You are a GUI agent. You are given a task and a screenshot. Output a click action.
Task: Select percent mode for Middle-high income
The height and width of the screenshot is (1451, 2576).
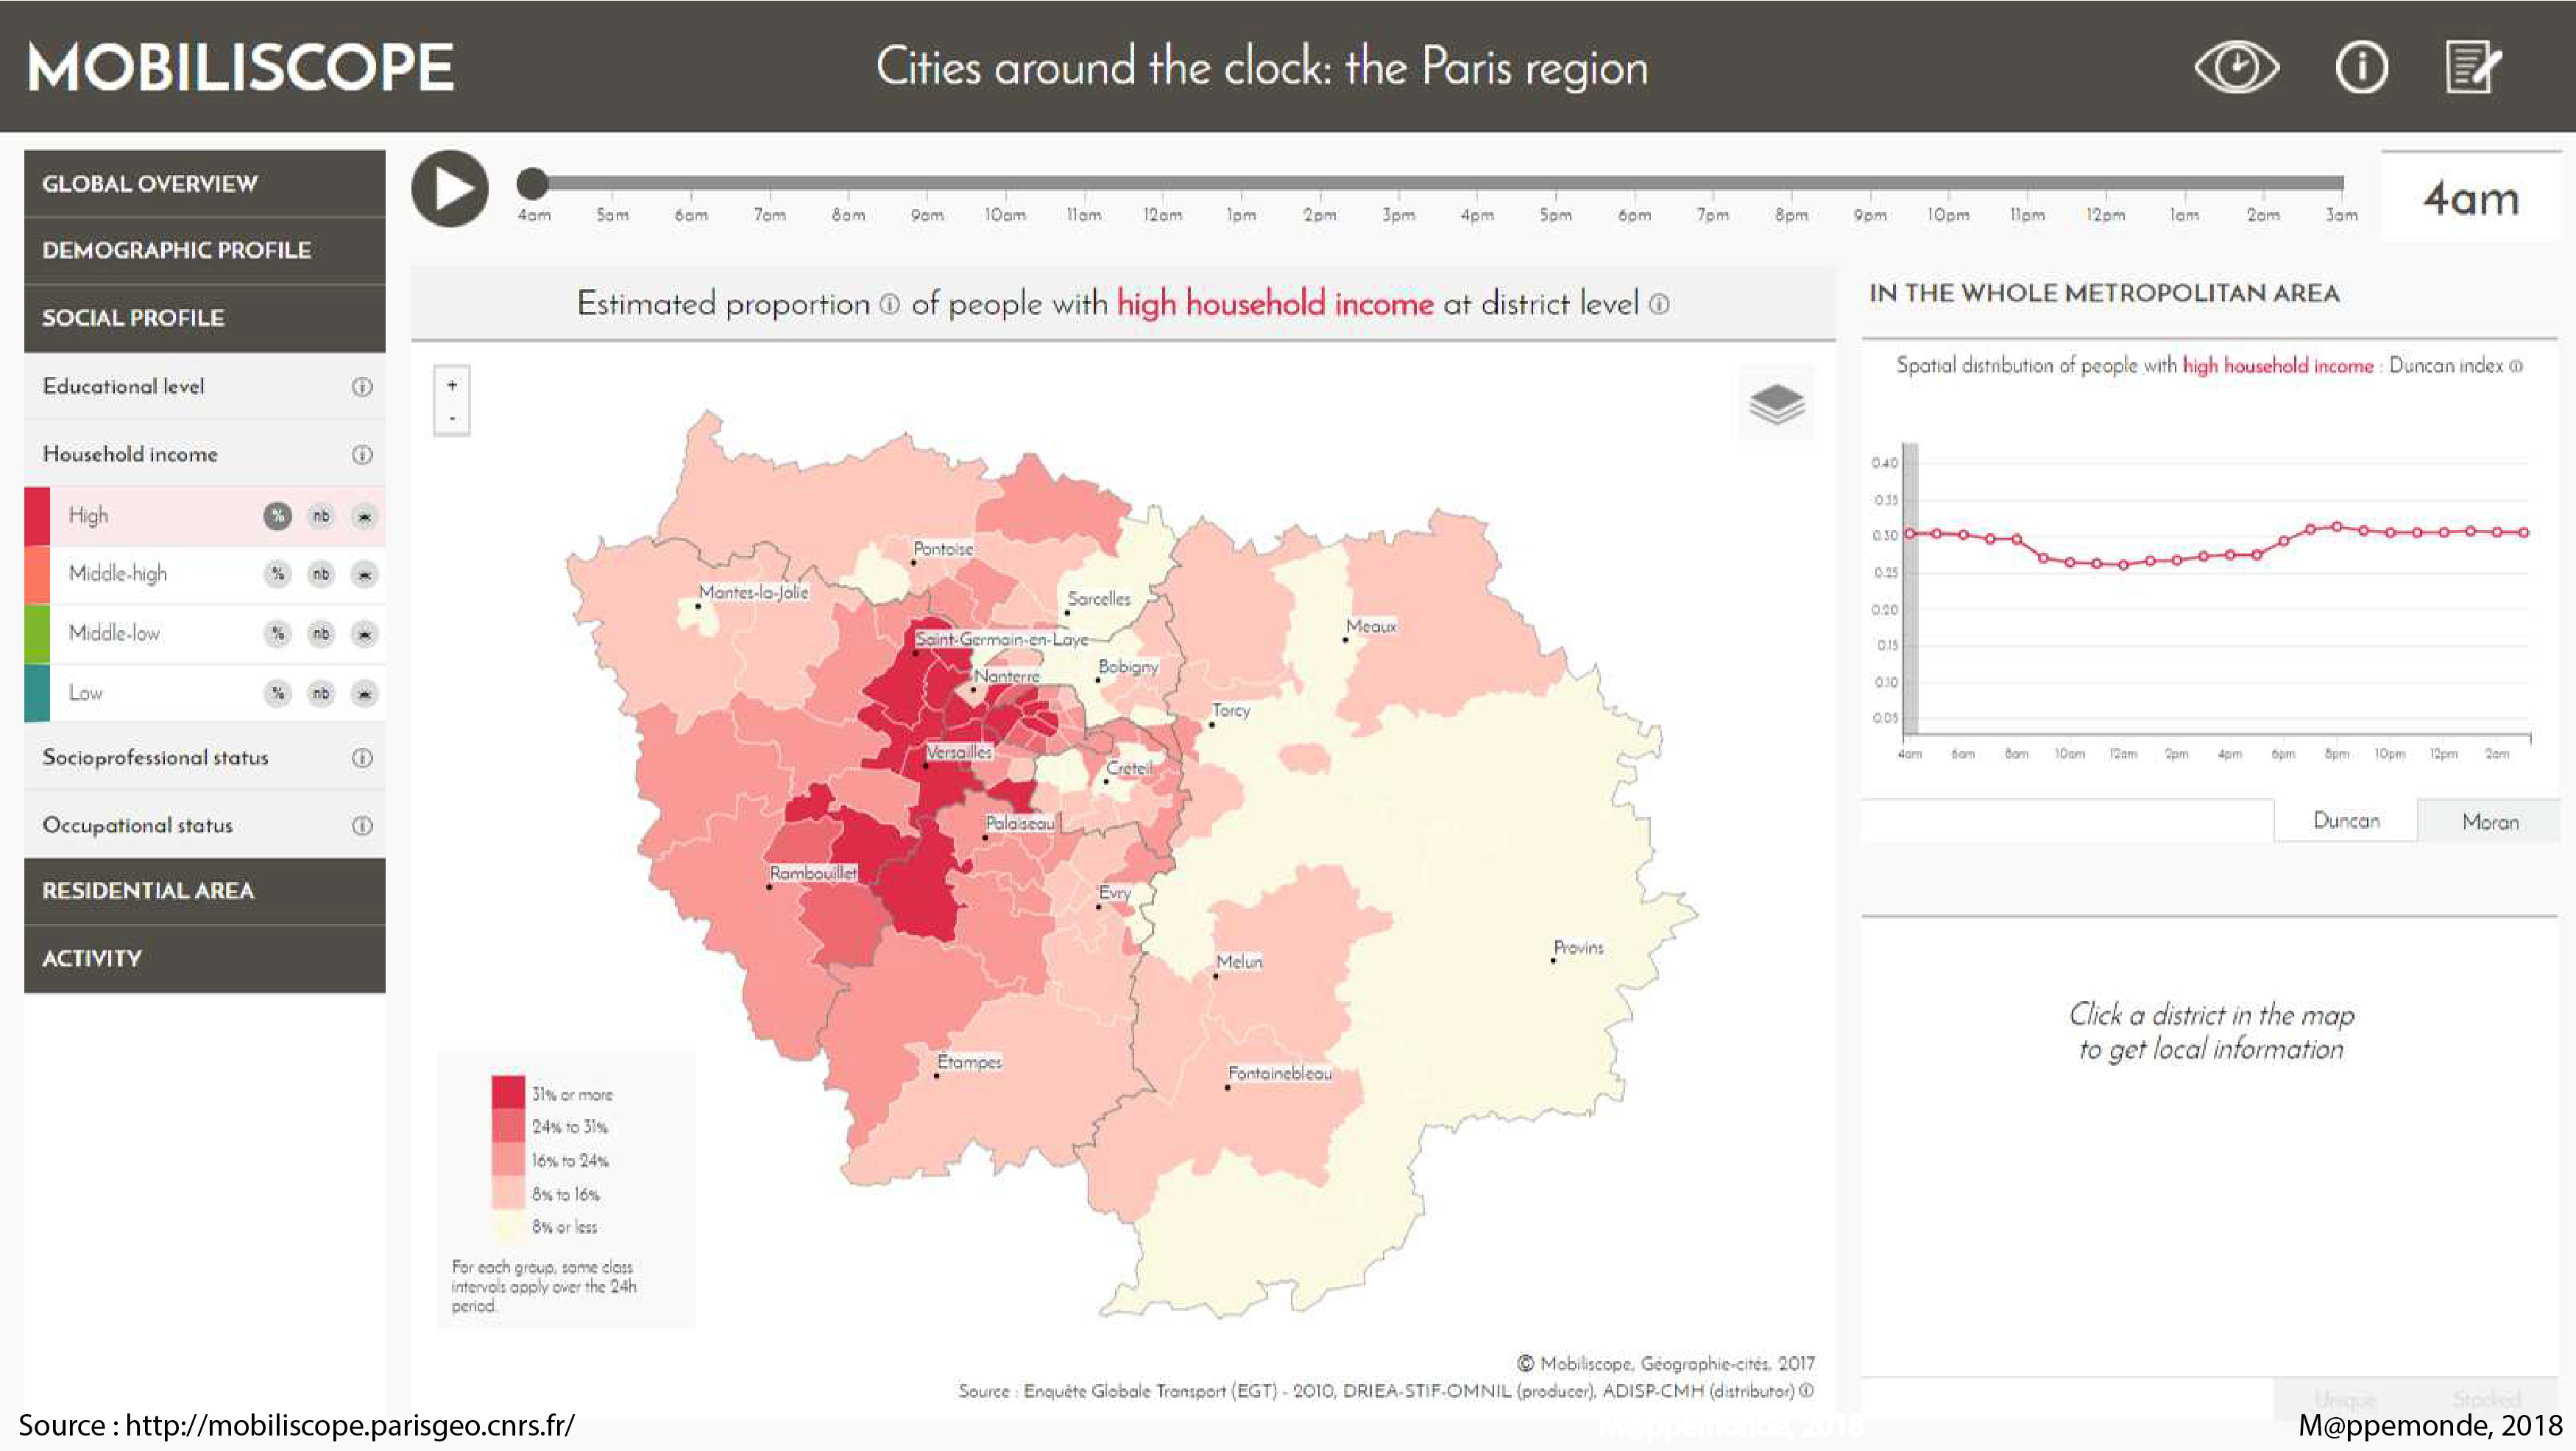point(277,574)
